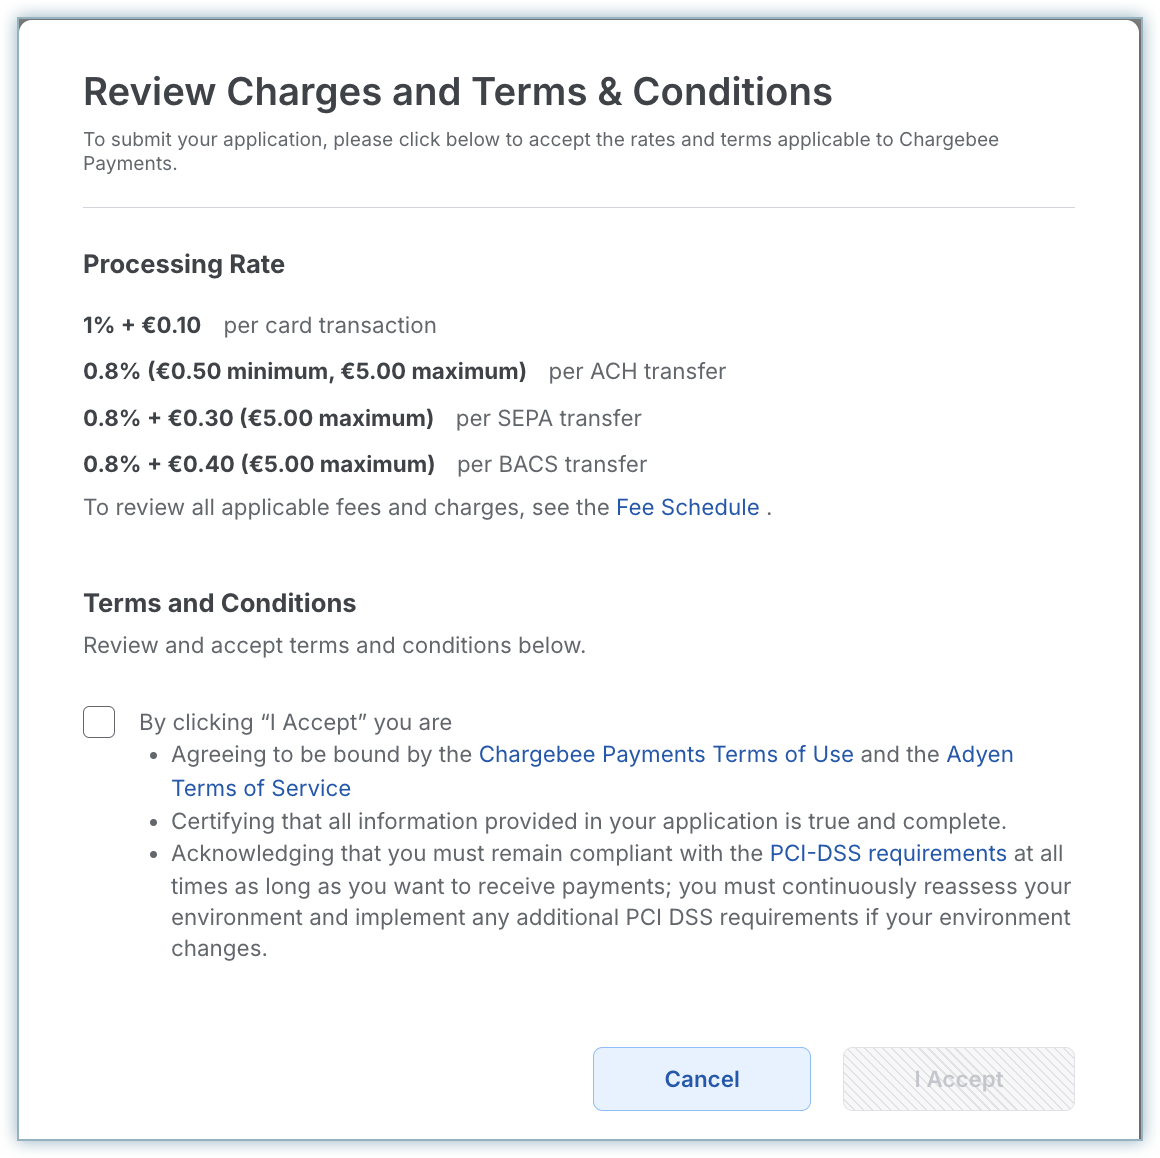
Task: Click the To submit your application subtitle text
Action: [541, 151]
